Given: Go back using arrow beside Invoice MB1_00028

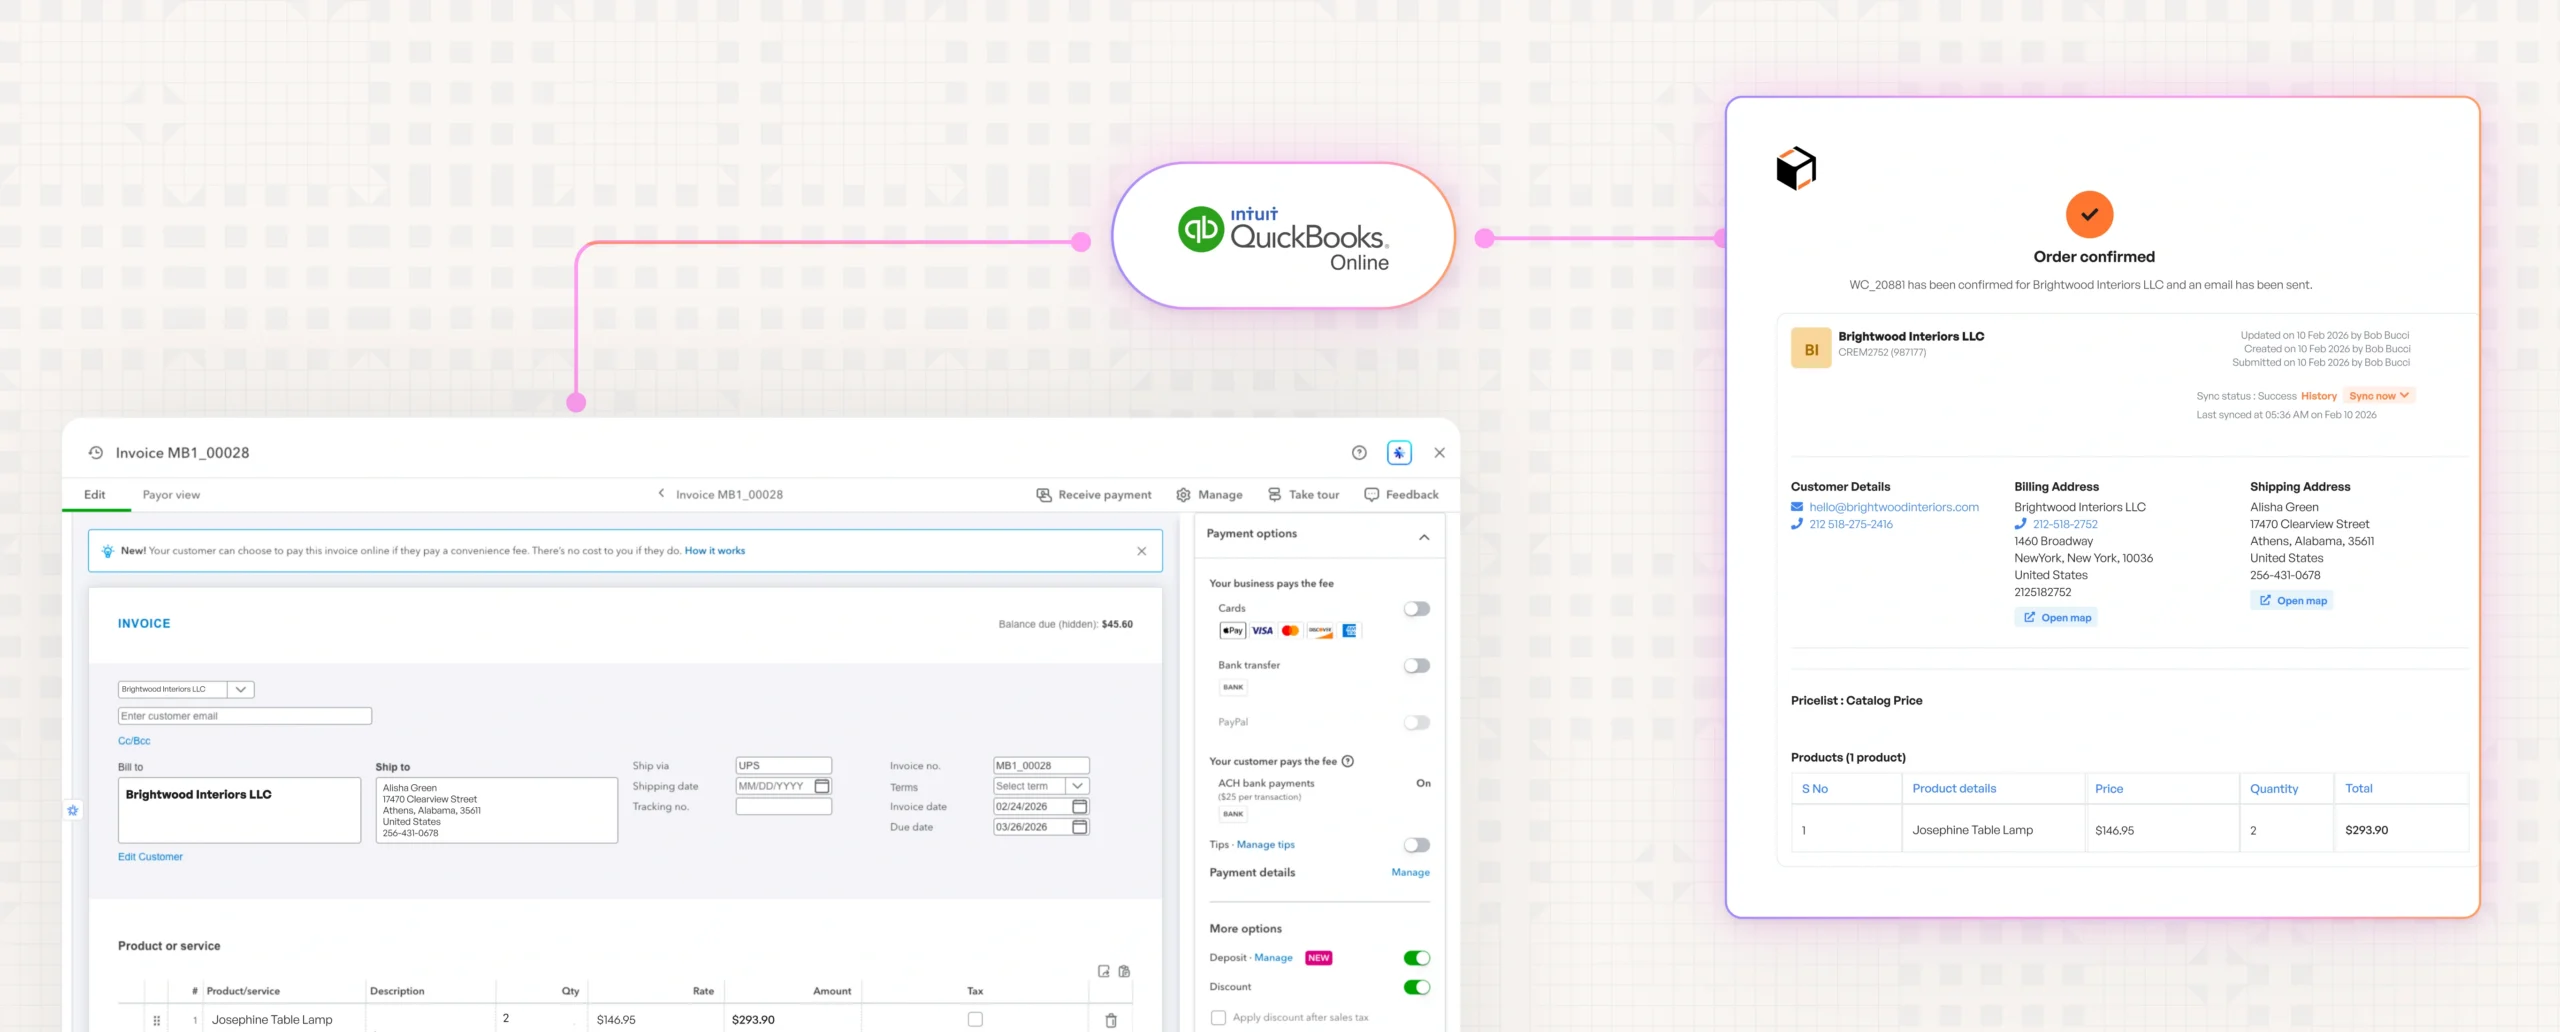Looking at the screenshot, I should [661, 494].
